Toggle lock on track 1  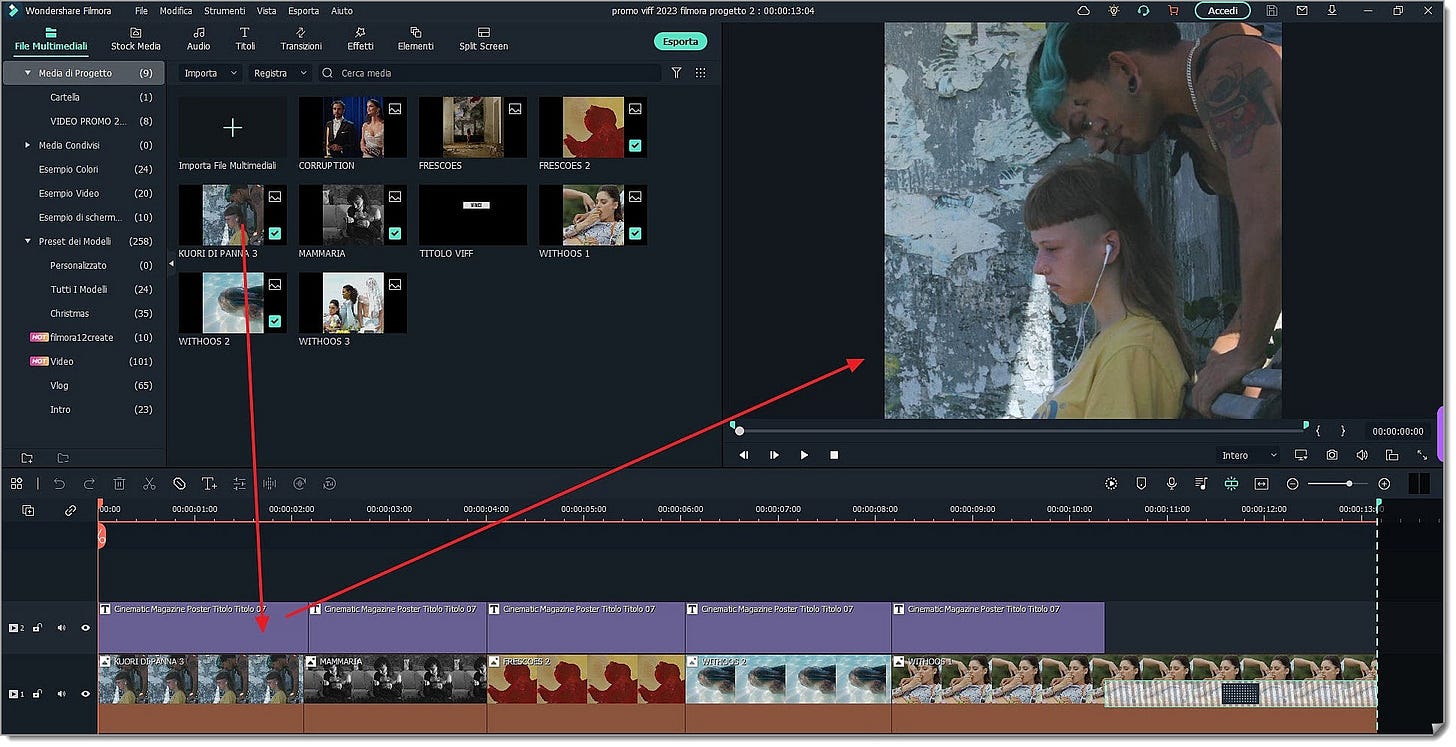click(37, 693)
